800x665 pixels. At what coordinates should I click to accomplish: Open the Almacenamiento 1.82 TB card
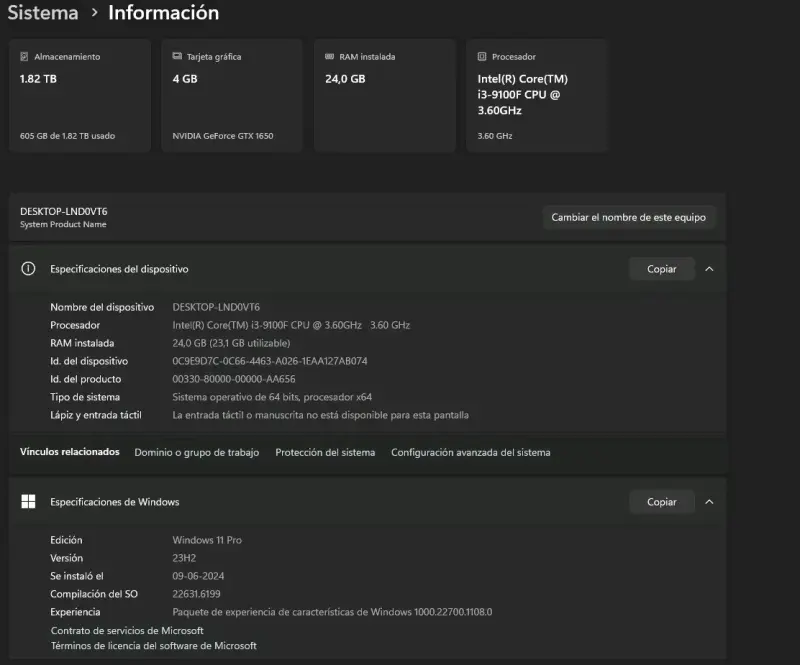[80, 95]
